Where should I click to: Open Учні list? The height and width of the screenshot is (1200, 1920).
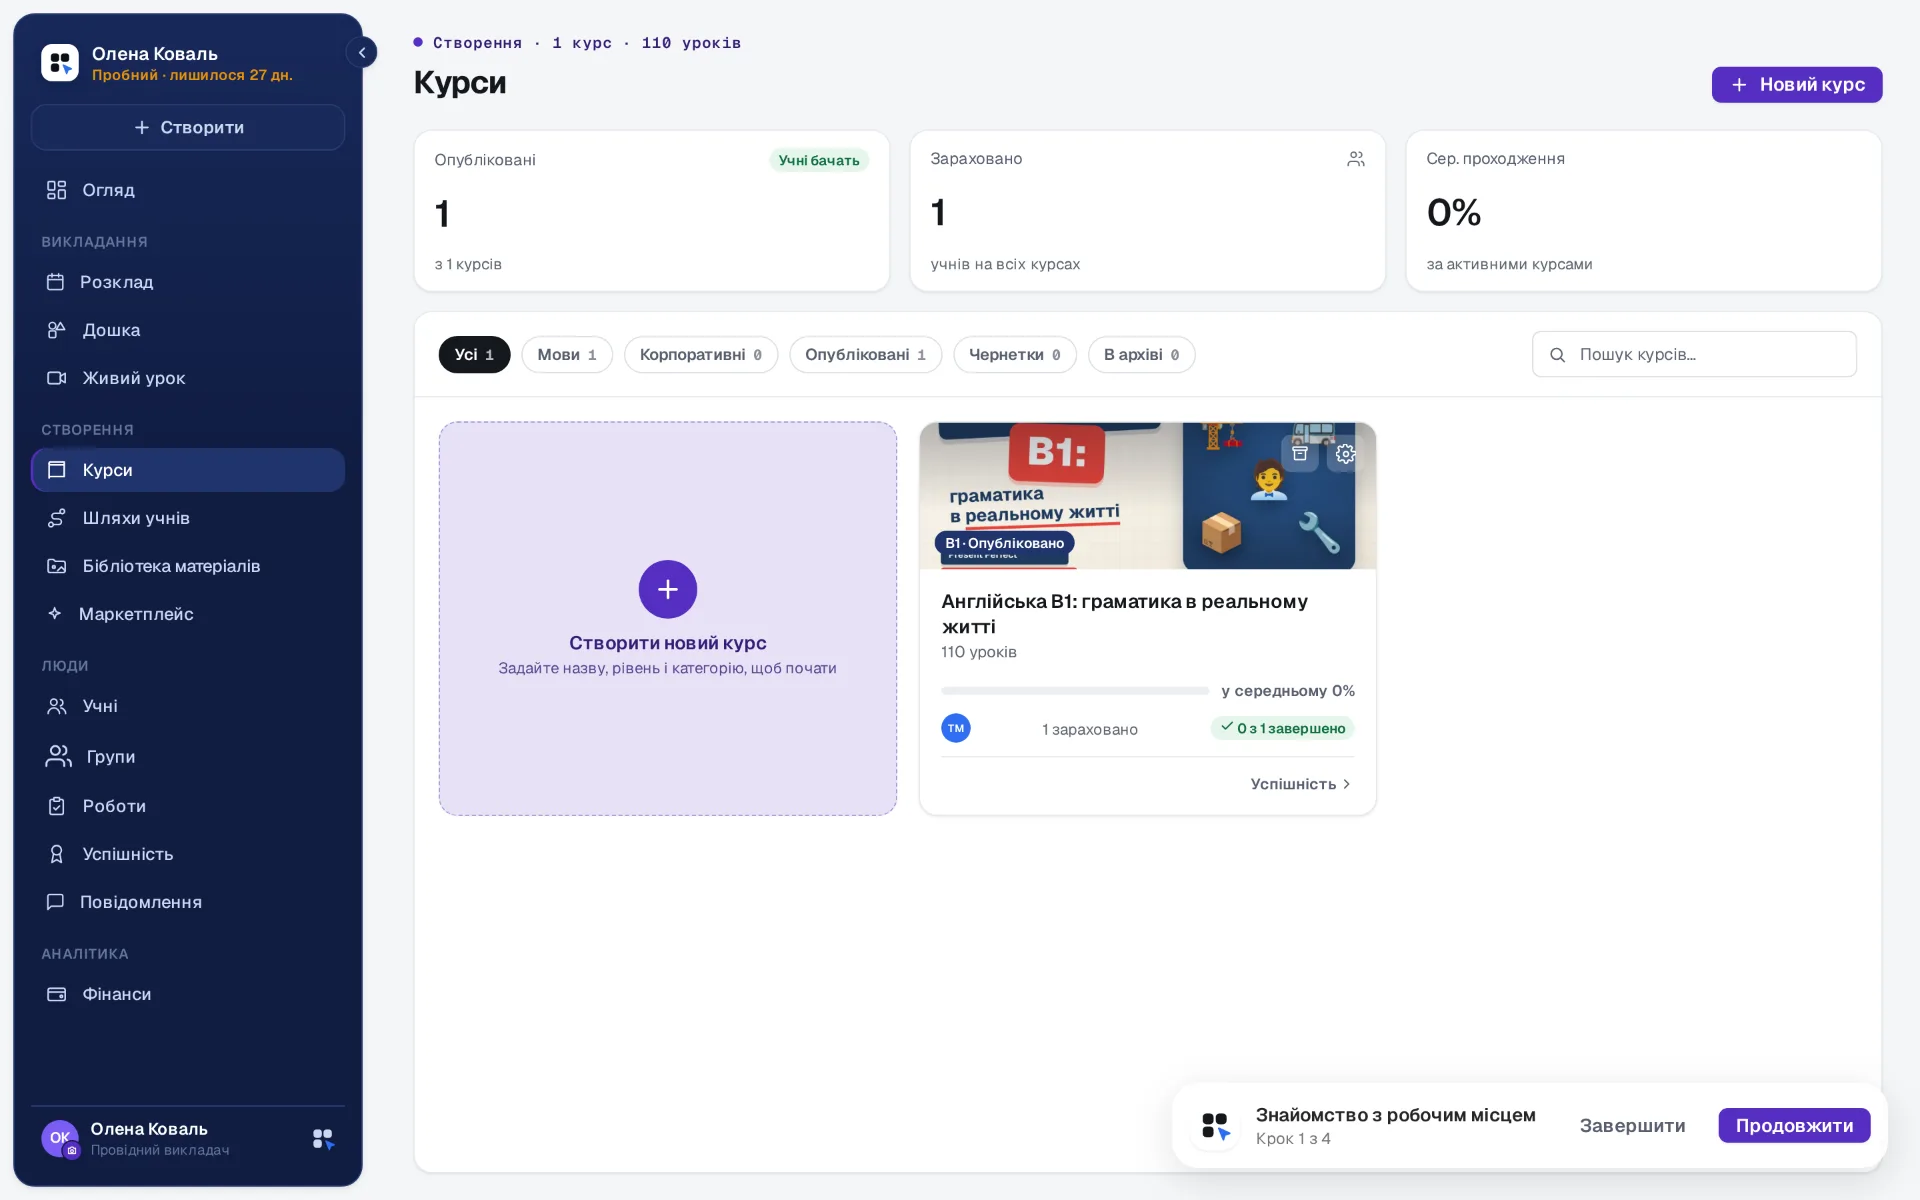[x=188, y=706]
